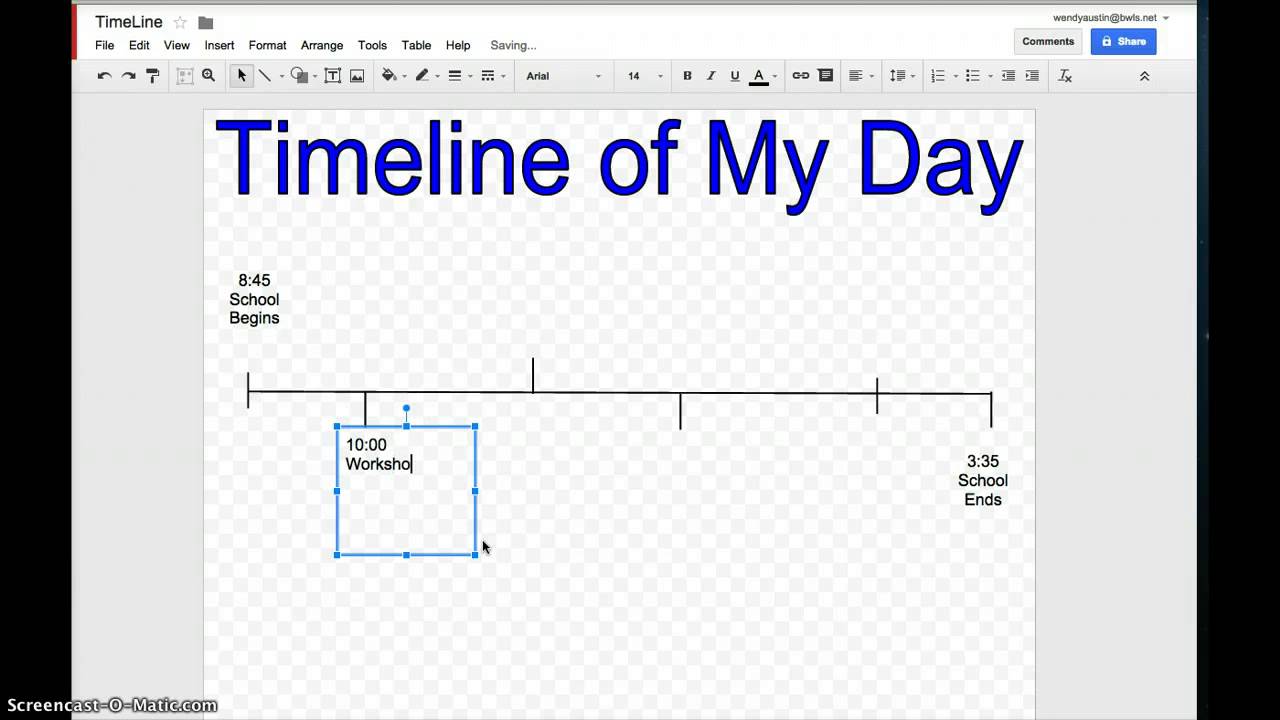Insert a link with the link icon
Screen dimensions: 1280x720
tap(800, 75)
